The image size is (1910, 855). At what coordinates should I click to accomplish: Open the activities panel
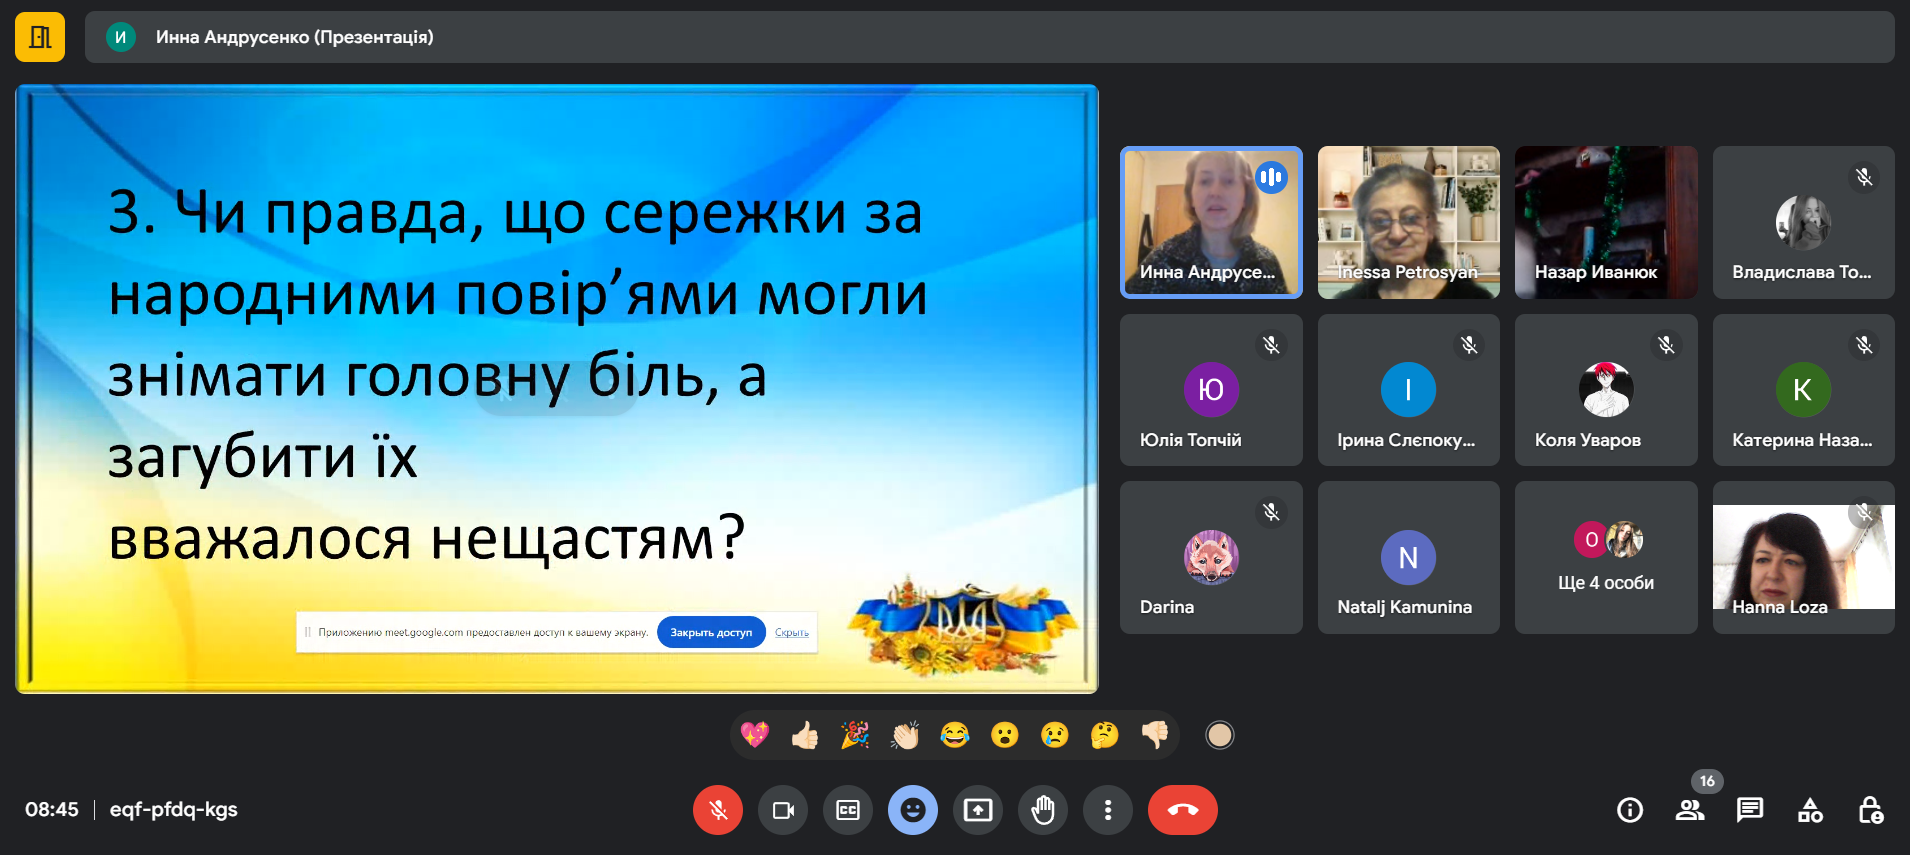coord(1810,810)
